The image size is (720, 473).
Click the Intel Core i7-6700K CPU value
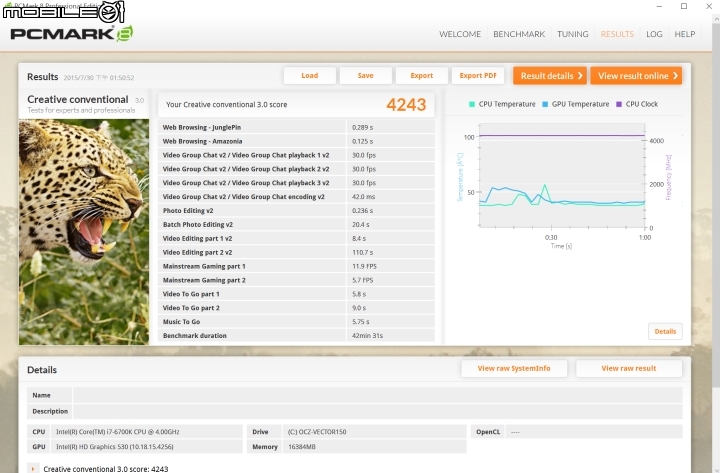(x=118, y=432)
